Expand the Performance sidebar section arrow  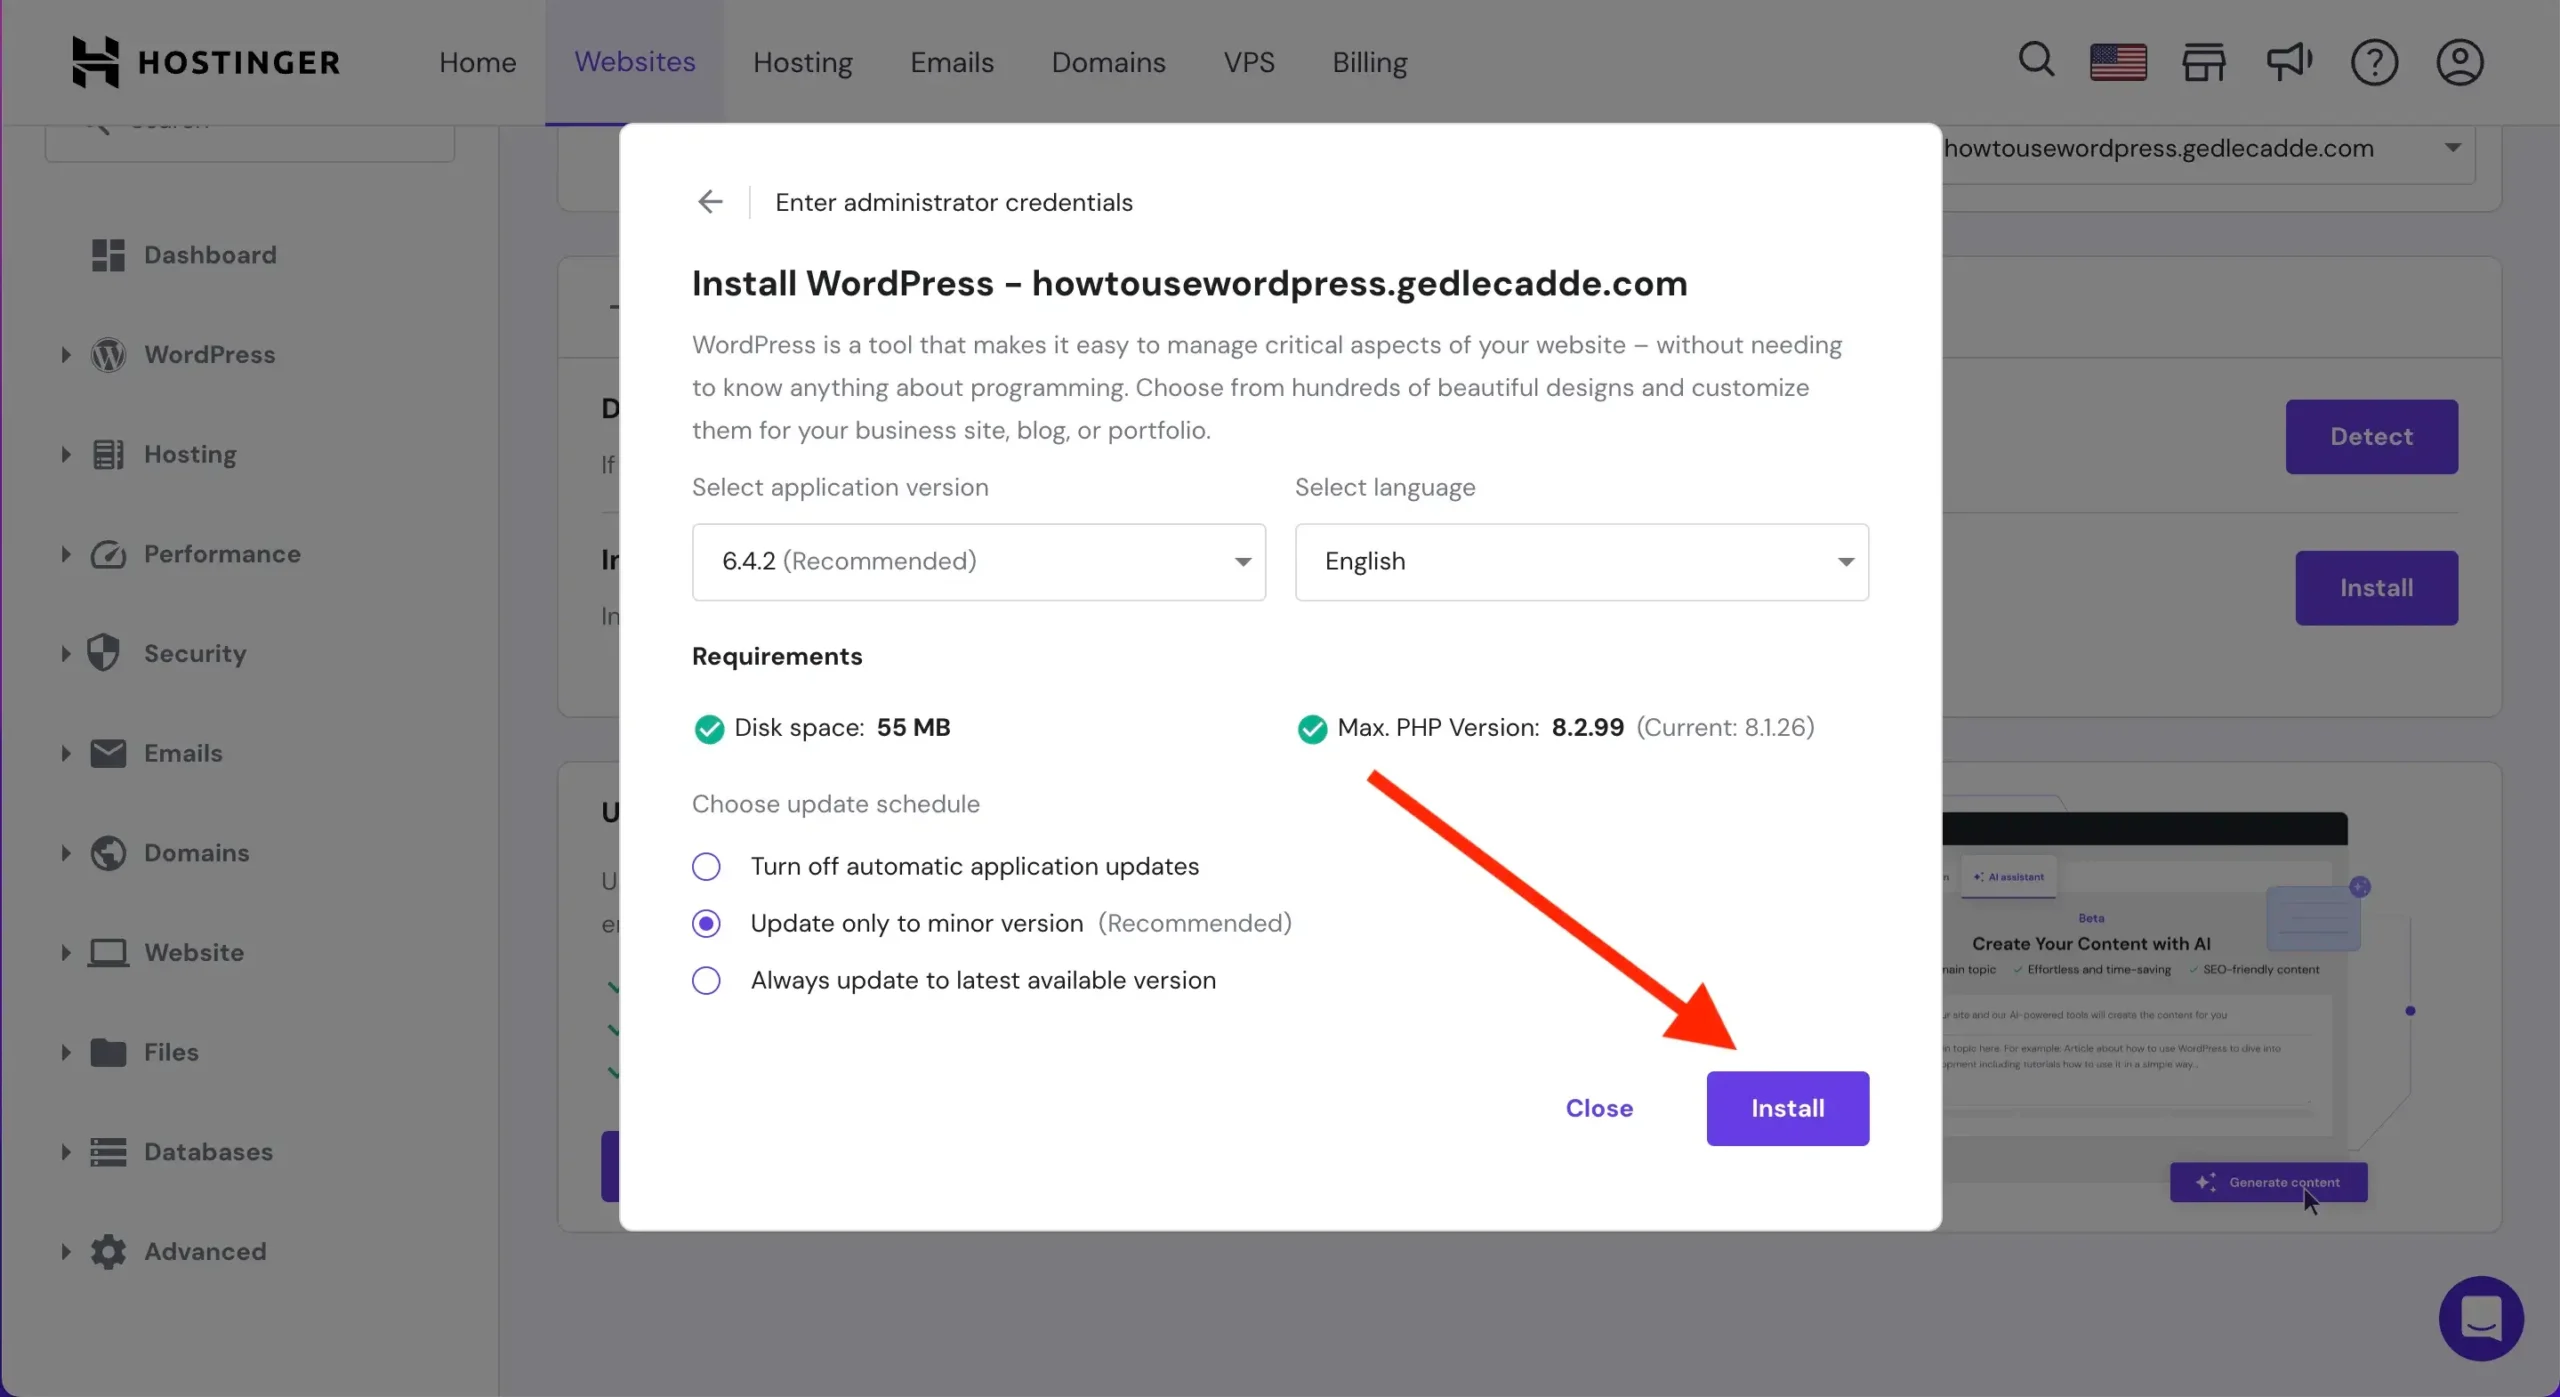tap(66, 554)
